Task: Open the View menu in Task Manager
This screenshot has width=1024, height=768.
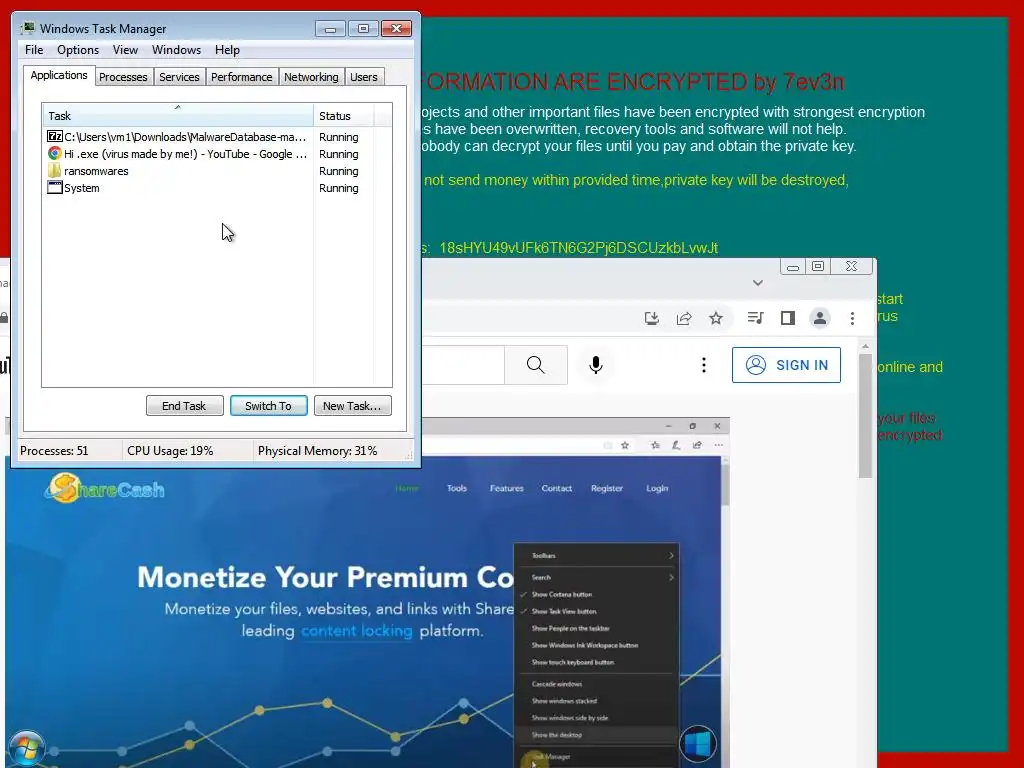Action: pos(125,50)
